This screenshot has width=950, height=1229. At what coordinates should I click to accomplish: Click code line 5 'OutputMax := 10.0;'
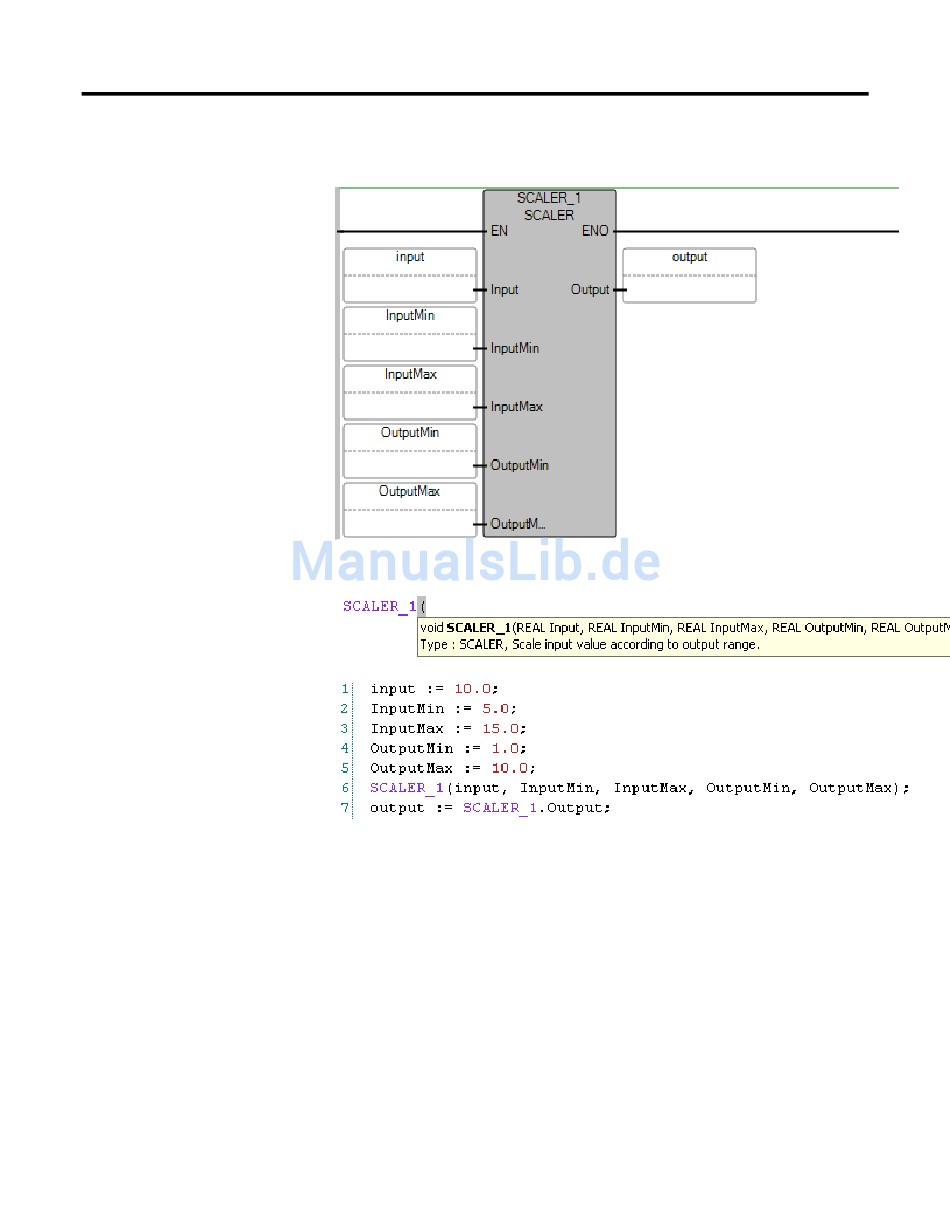coord(453,768)
